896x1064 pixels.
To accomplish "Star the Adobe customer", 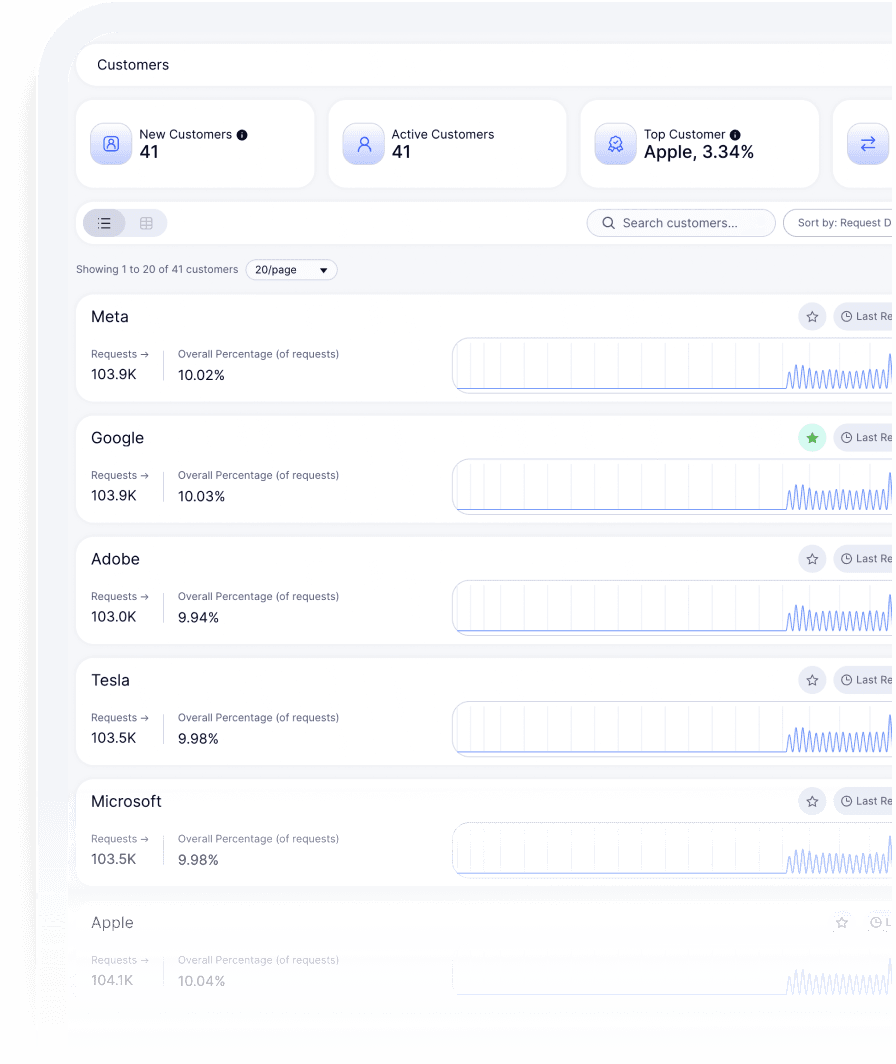I will (812, 559).
